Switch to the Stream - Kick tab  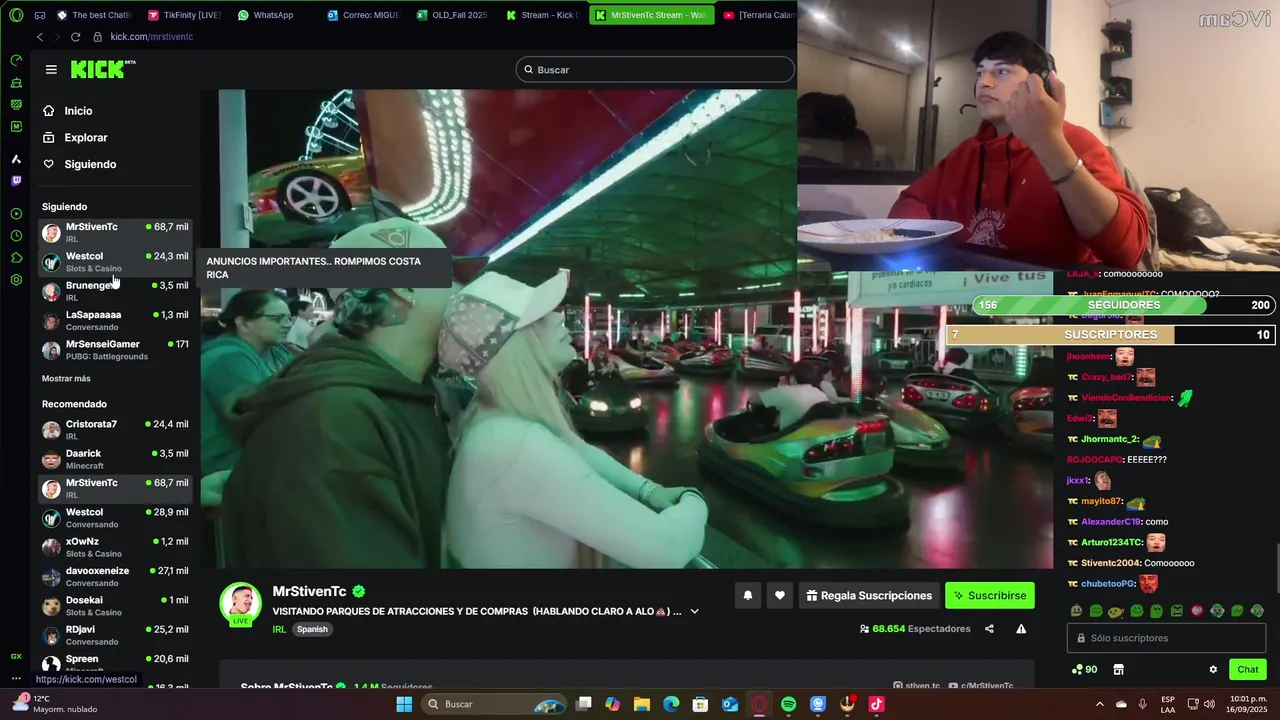(542, 15)
